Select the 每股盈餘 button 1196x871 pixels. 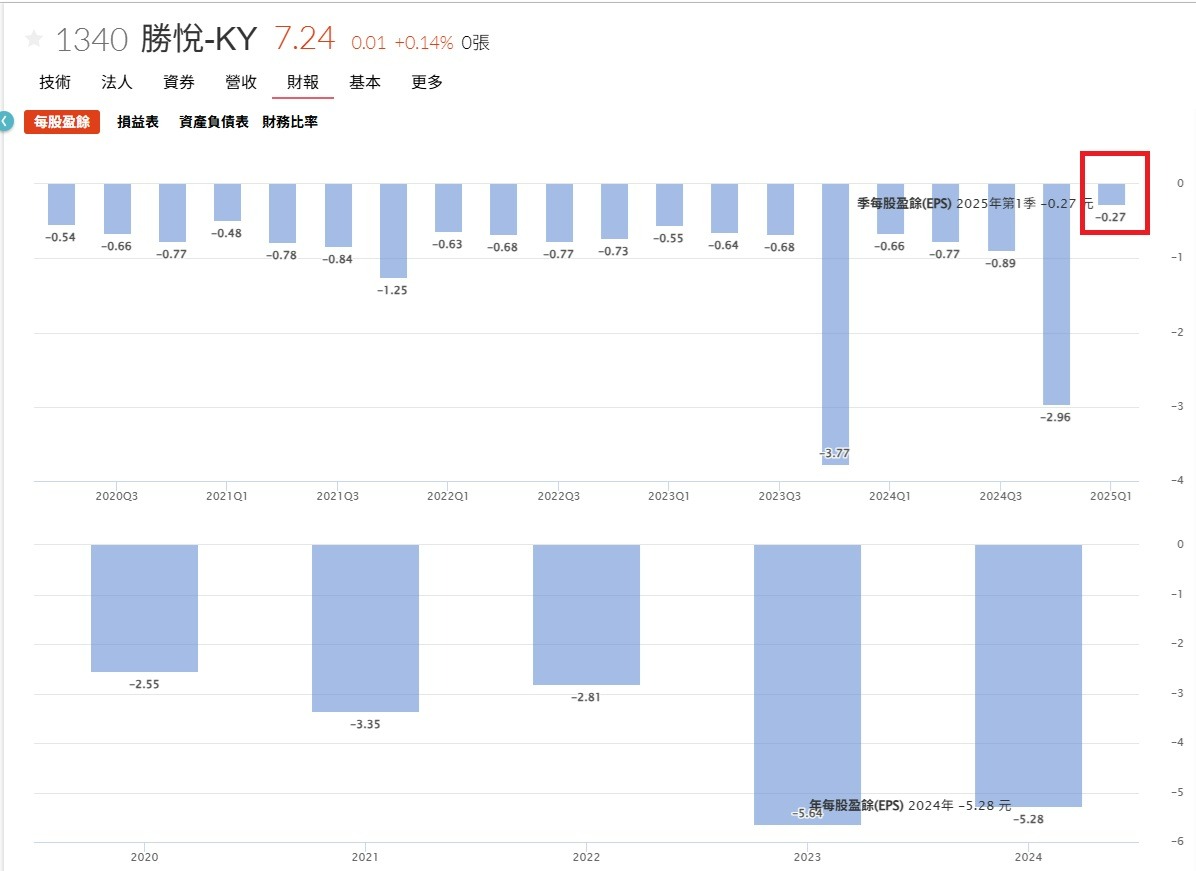coord(62,122)
